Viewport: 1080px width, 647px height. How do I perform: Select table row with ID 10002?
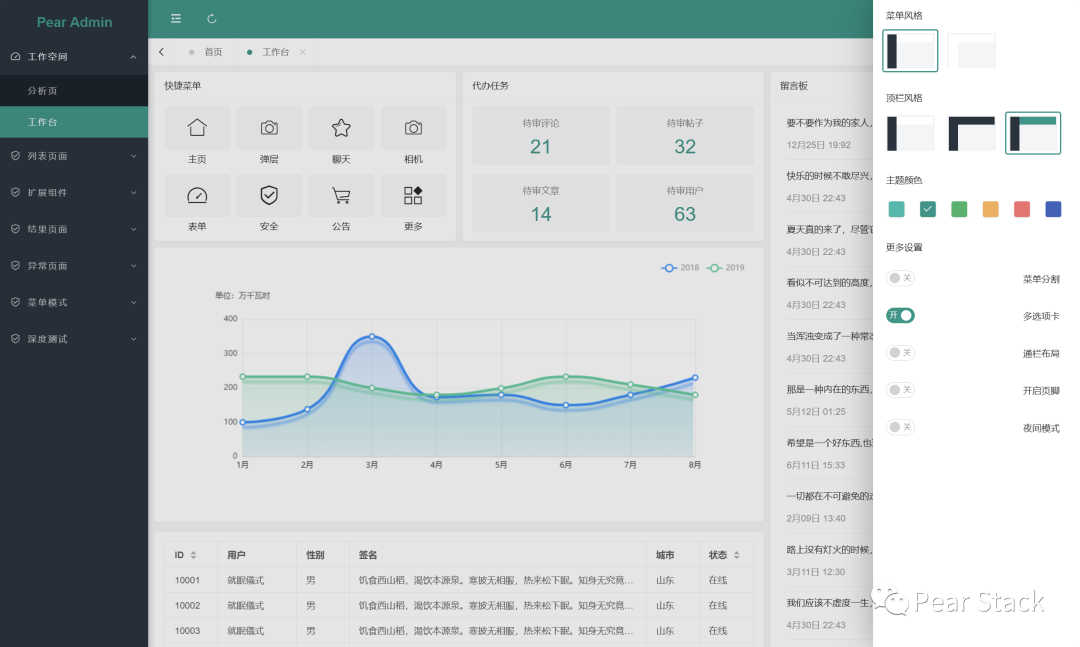(x=459, y=606)
